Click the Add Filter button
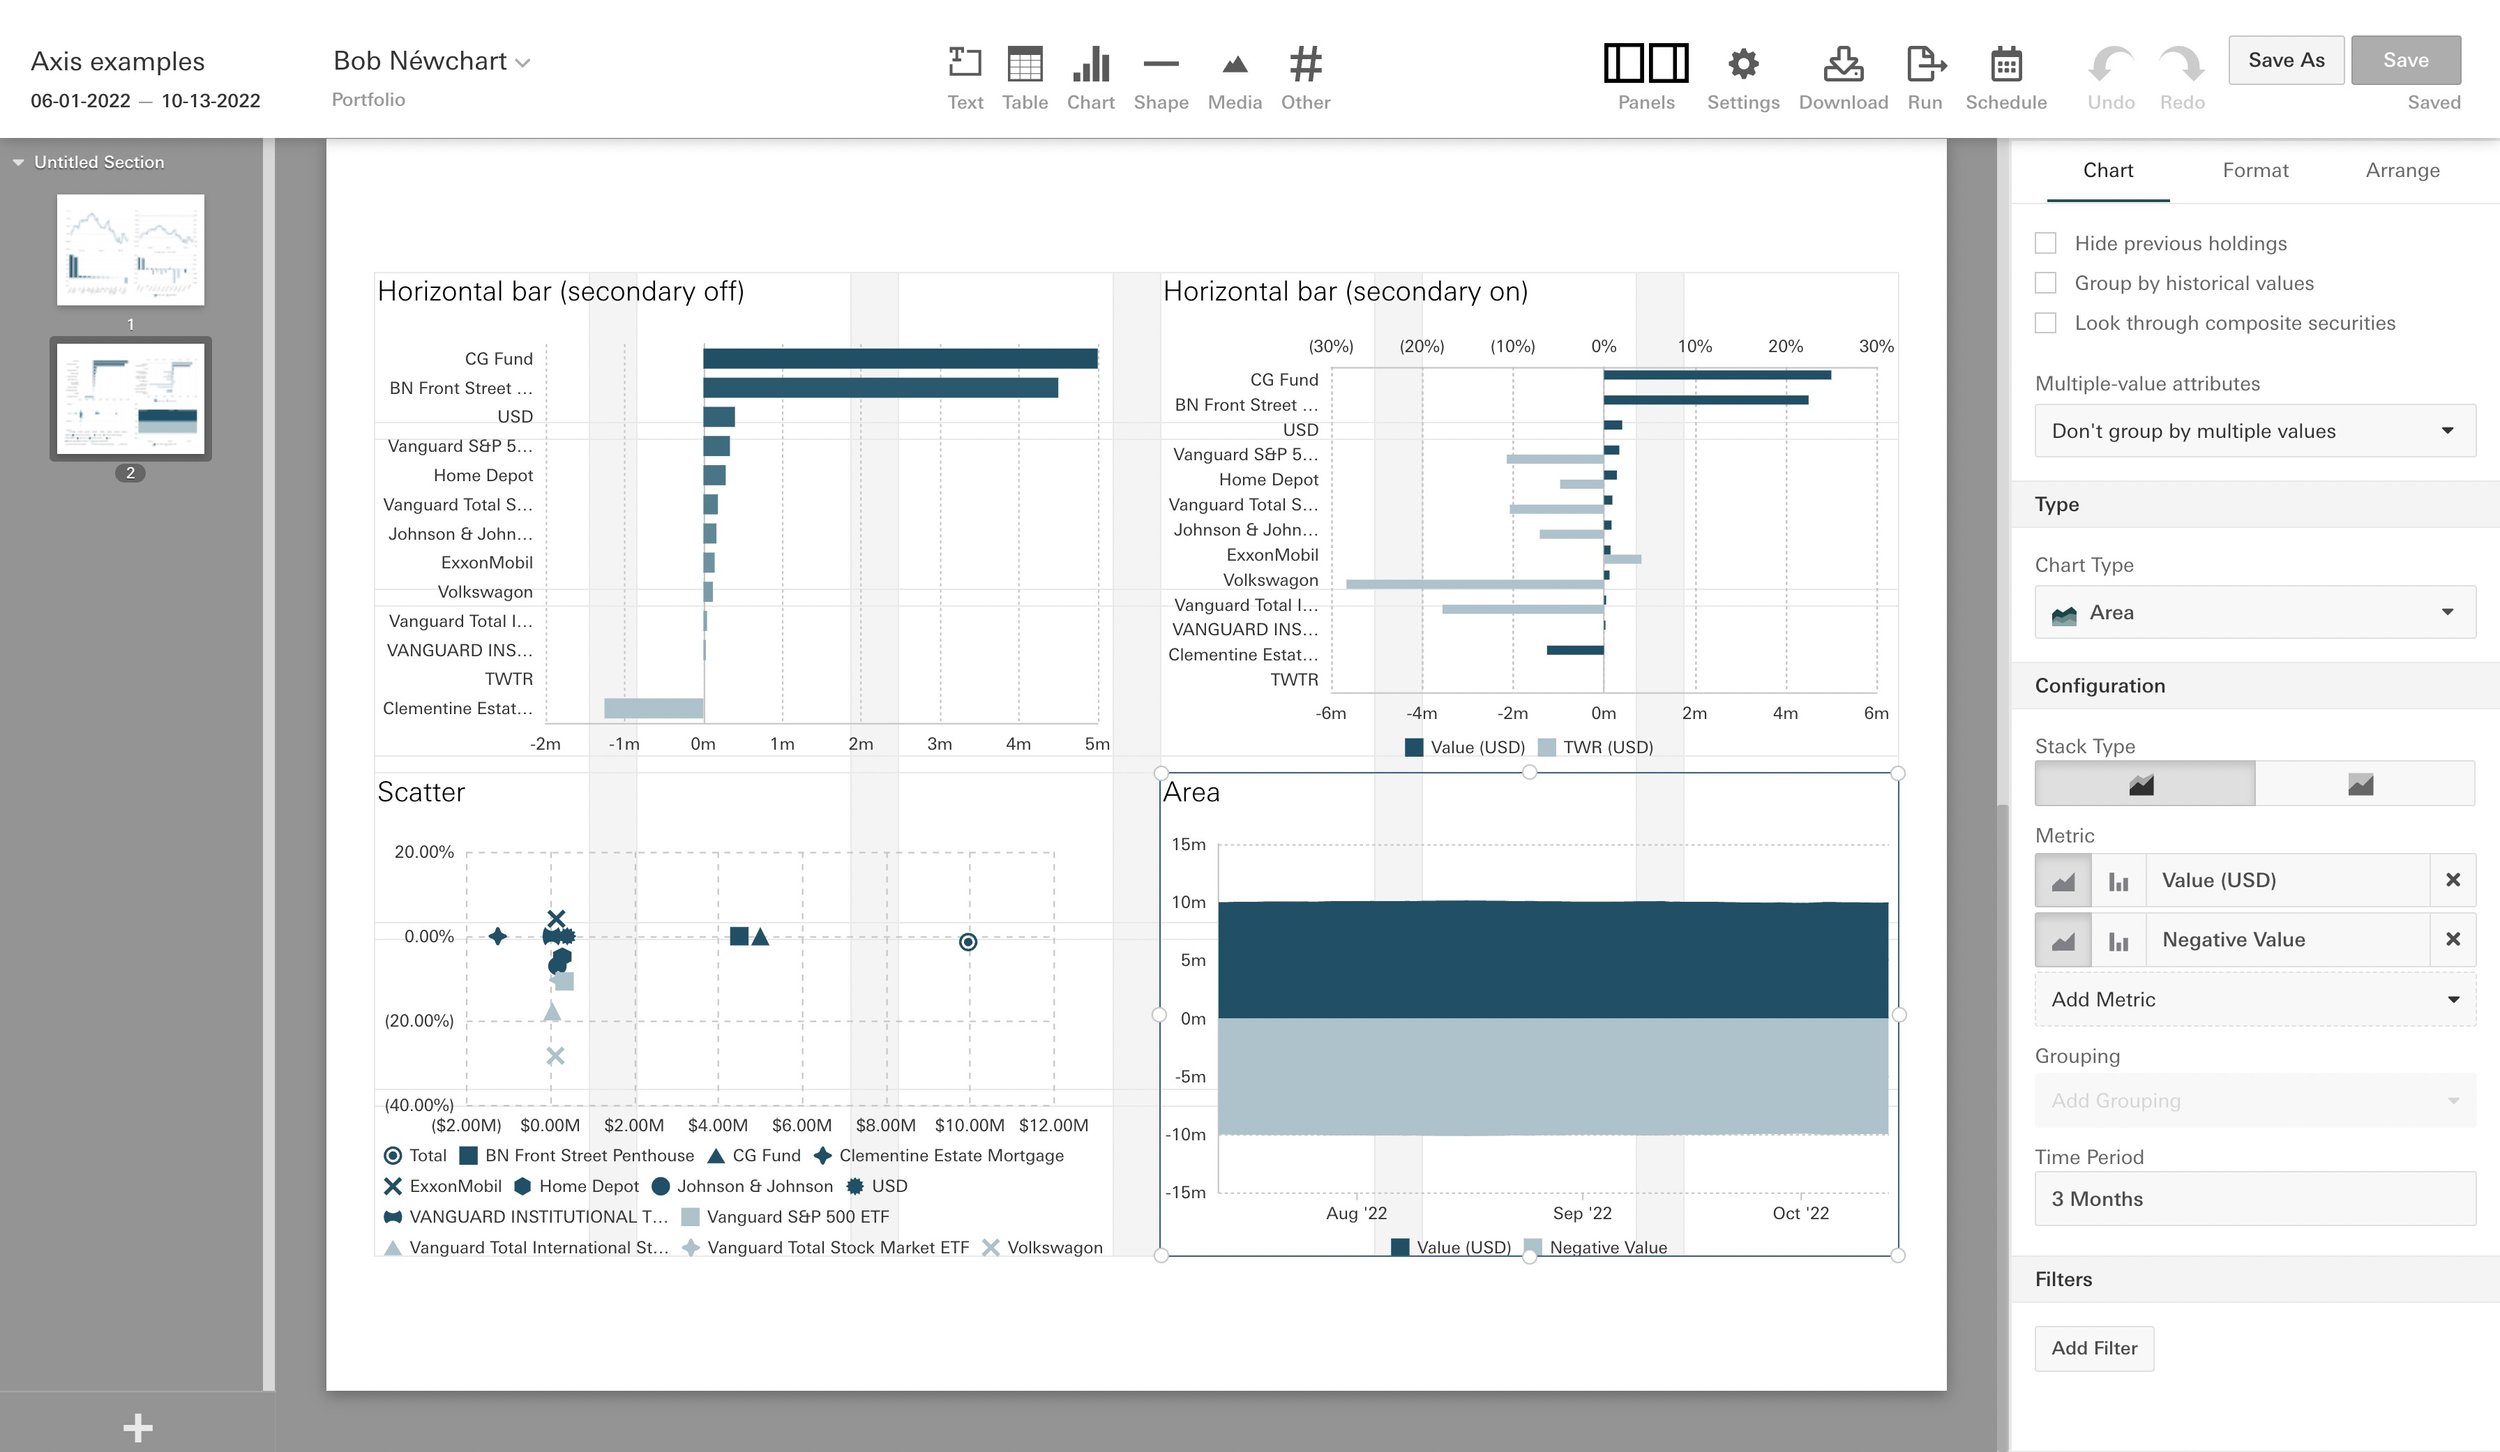Viewport: 2500px width, 1452px height. (x=2093, y=1348)
